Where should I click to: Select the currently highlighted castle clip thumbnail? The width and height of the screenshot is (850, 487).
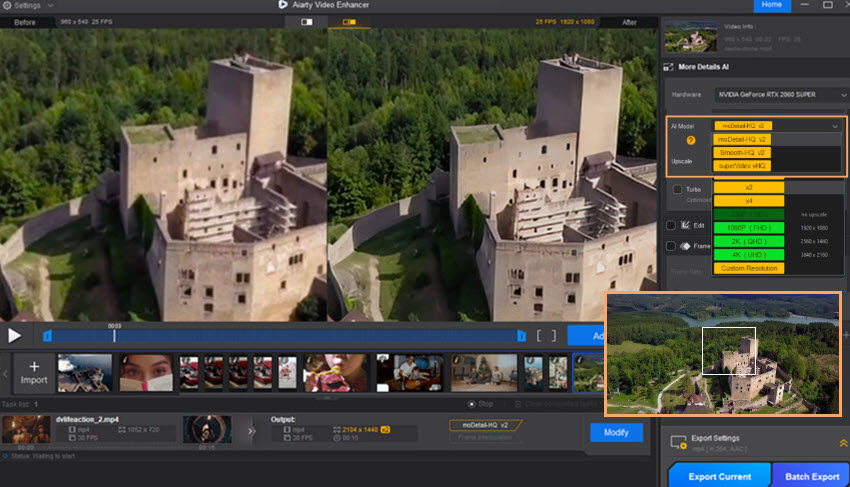pyautogui.click(x=588, y=373)
